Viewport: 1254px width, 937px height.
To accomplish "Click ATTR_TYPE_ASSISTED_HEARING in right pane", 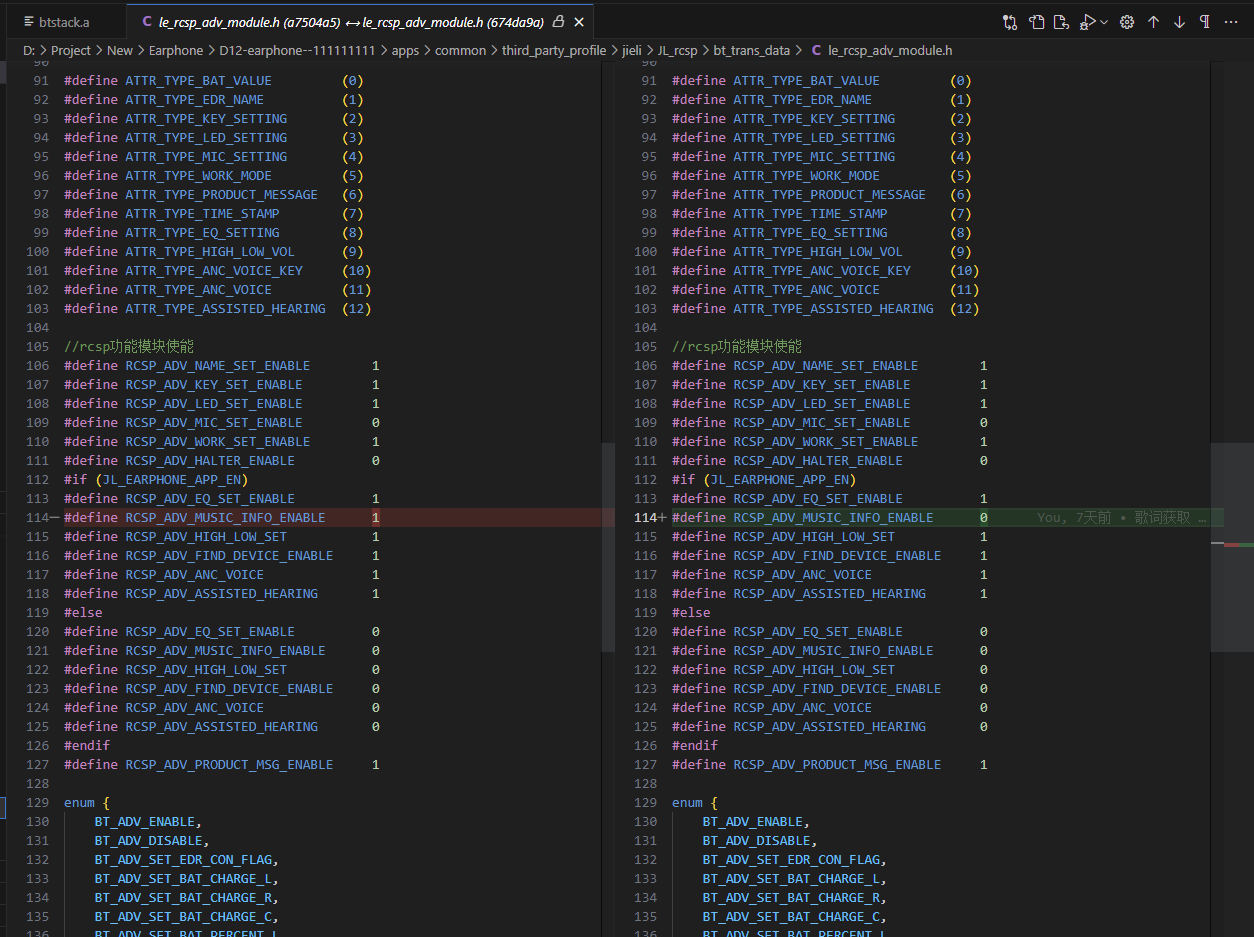I will coord(833,309).
